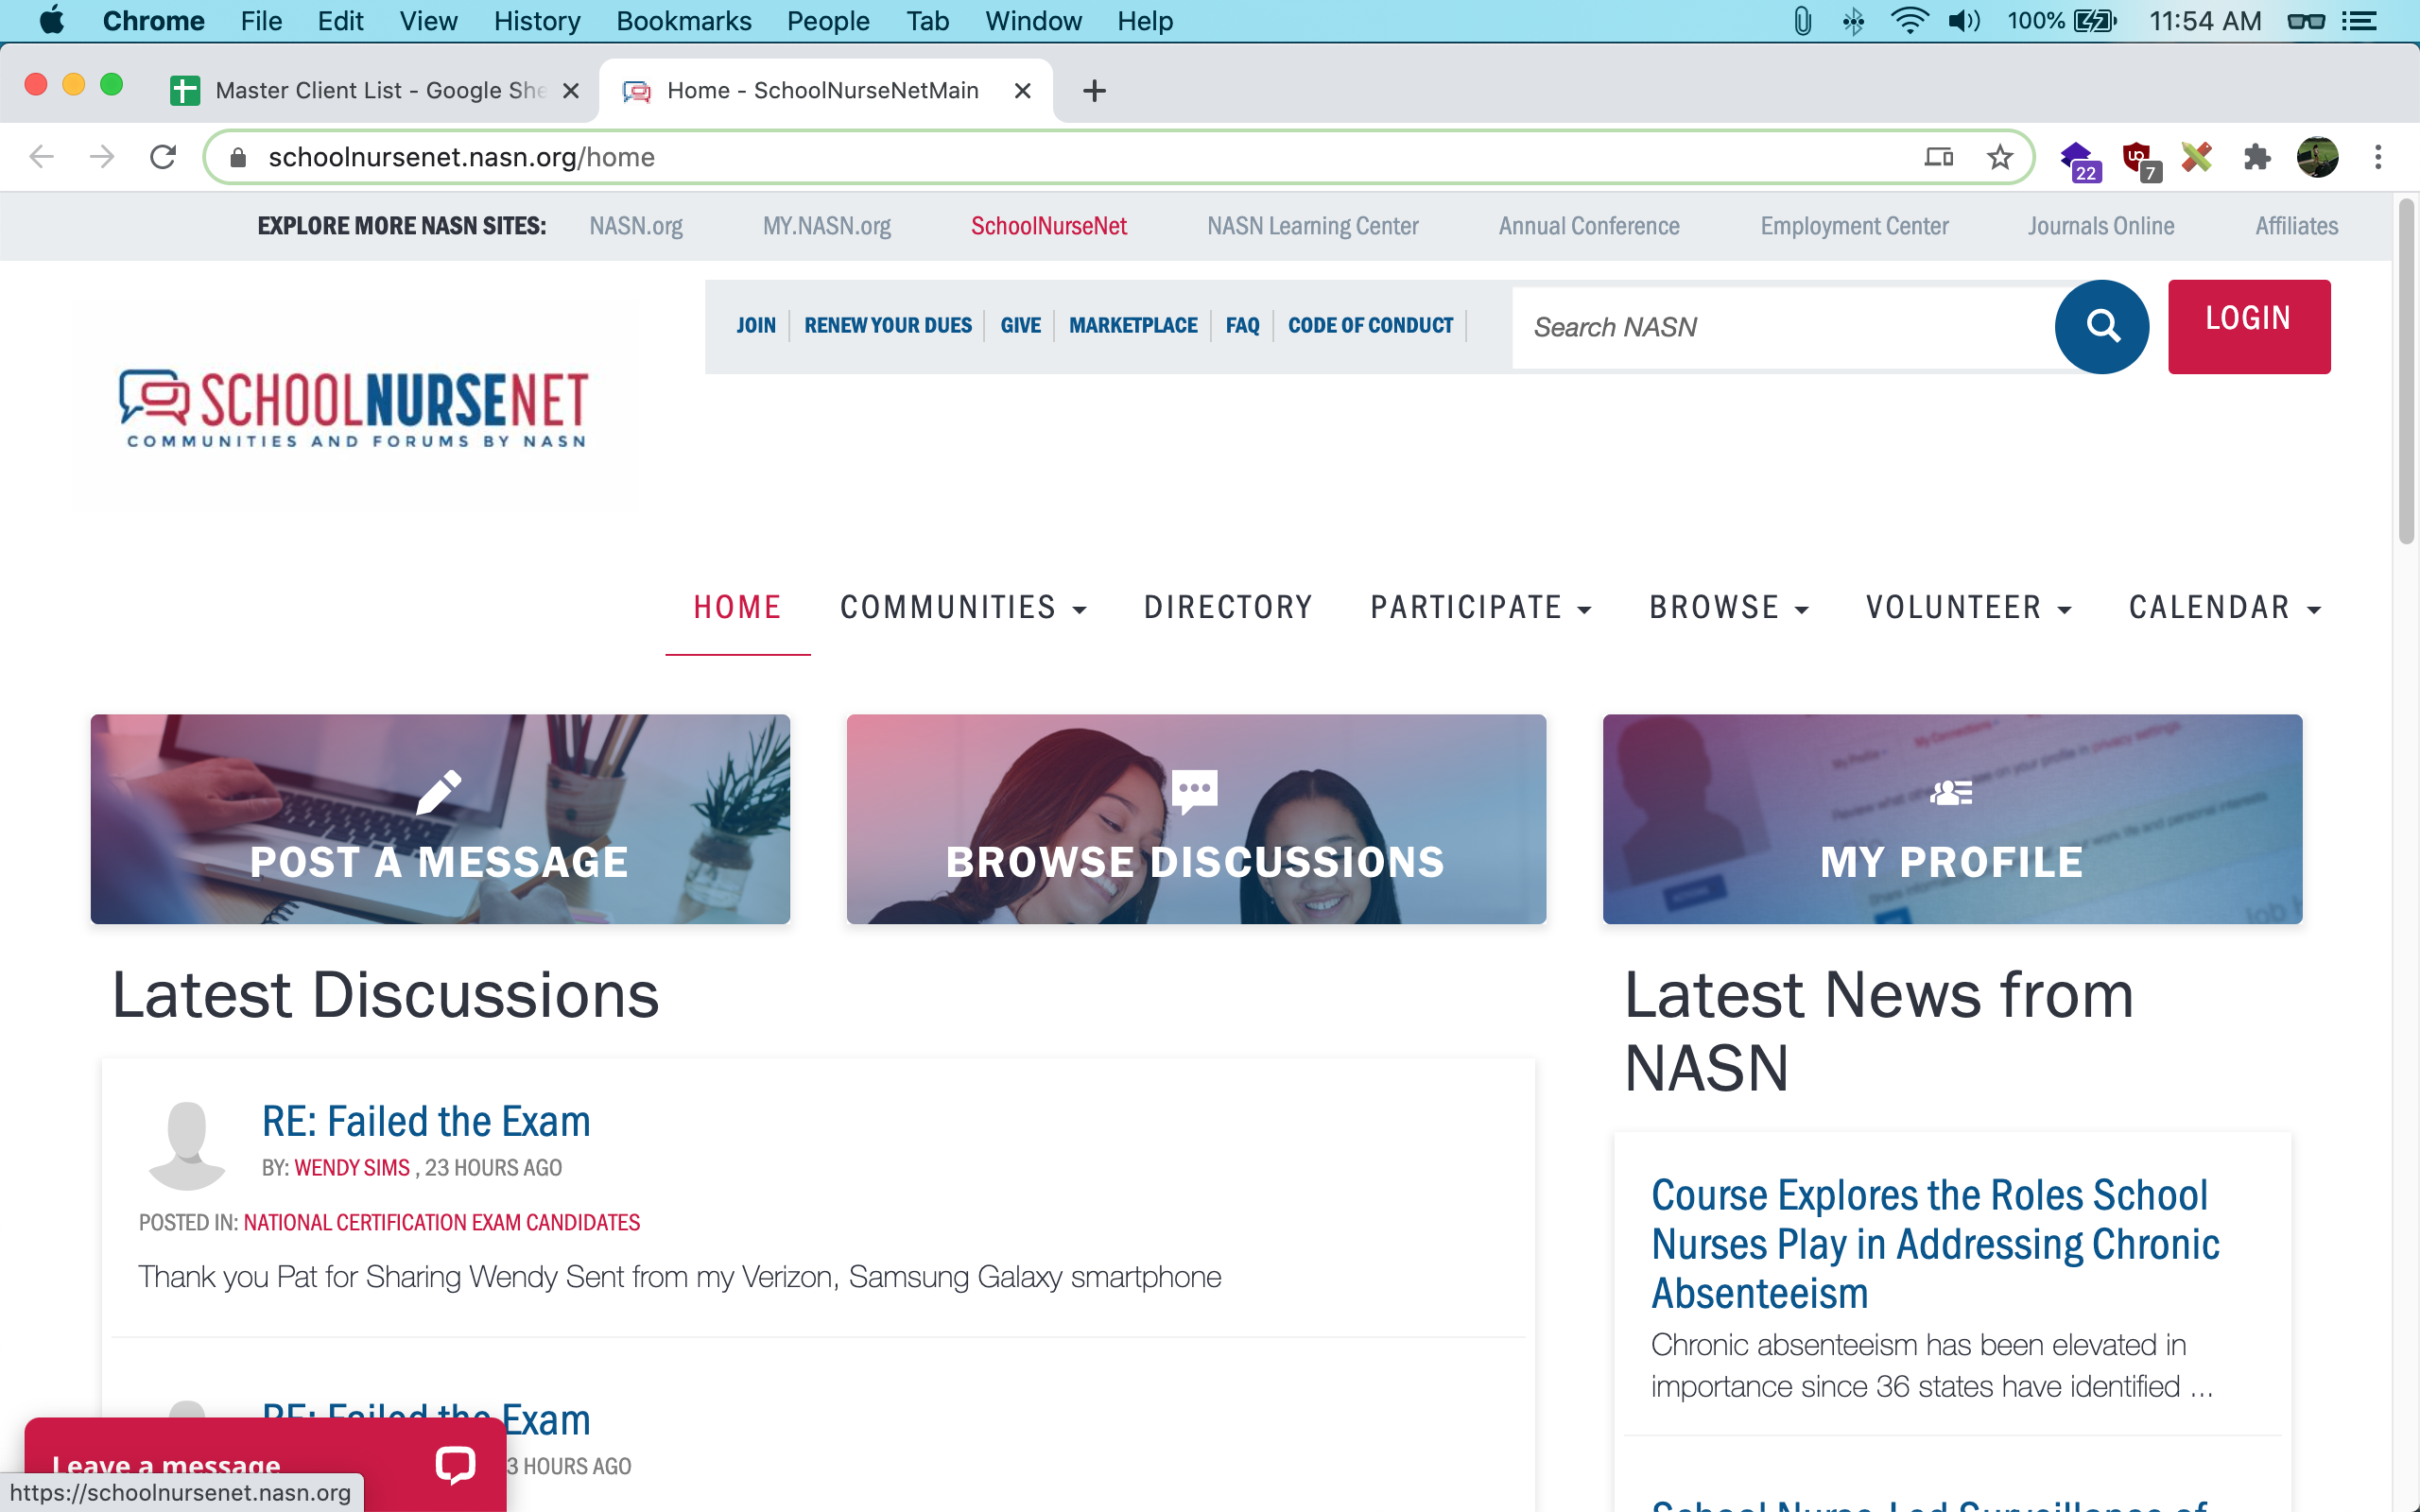Open Wendy Sims author link
The width and height of the screenshot is (2420, 1512).
point(352,1168)
